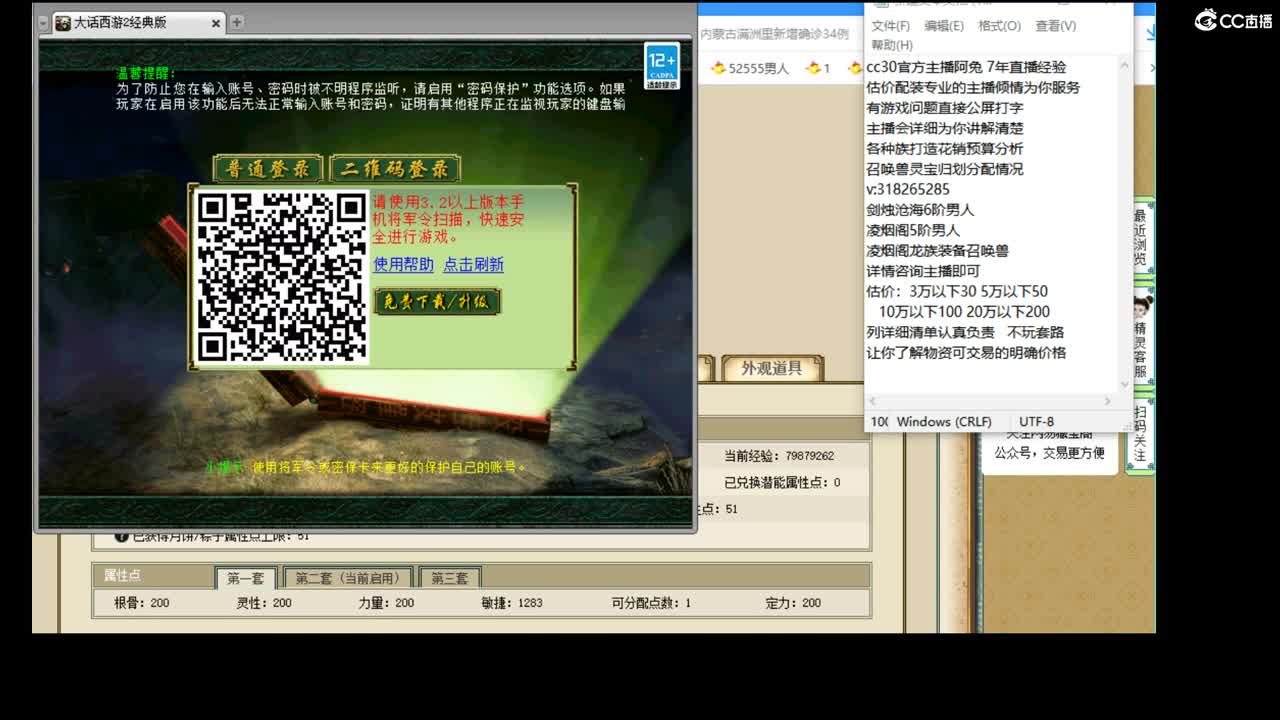Viewport: 1280px width, 720px height.
Task: Click the login QR code image
Action: point(282,277)
